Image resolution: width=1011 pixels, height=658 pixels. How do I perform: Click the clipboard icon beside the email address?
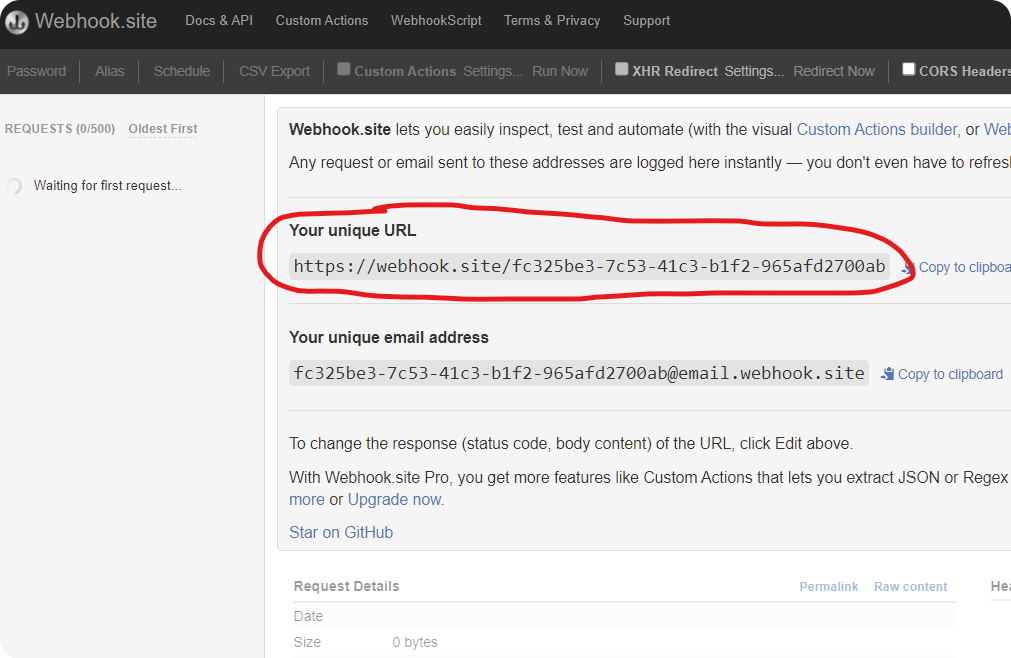click(887, 374)
